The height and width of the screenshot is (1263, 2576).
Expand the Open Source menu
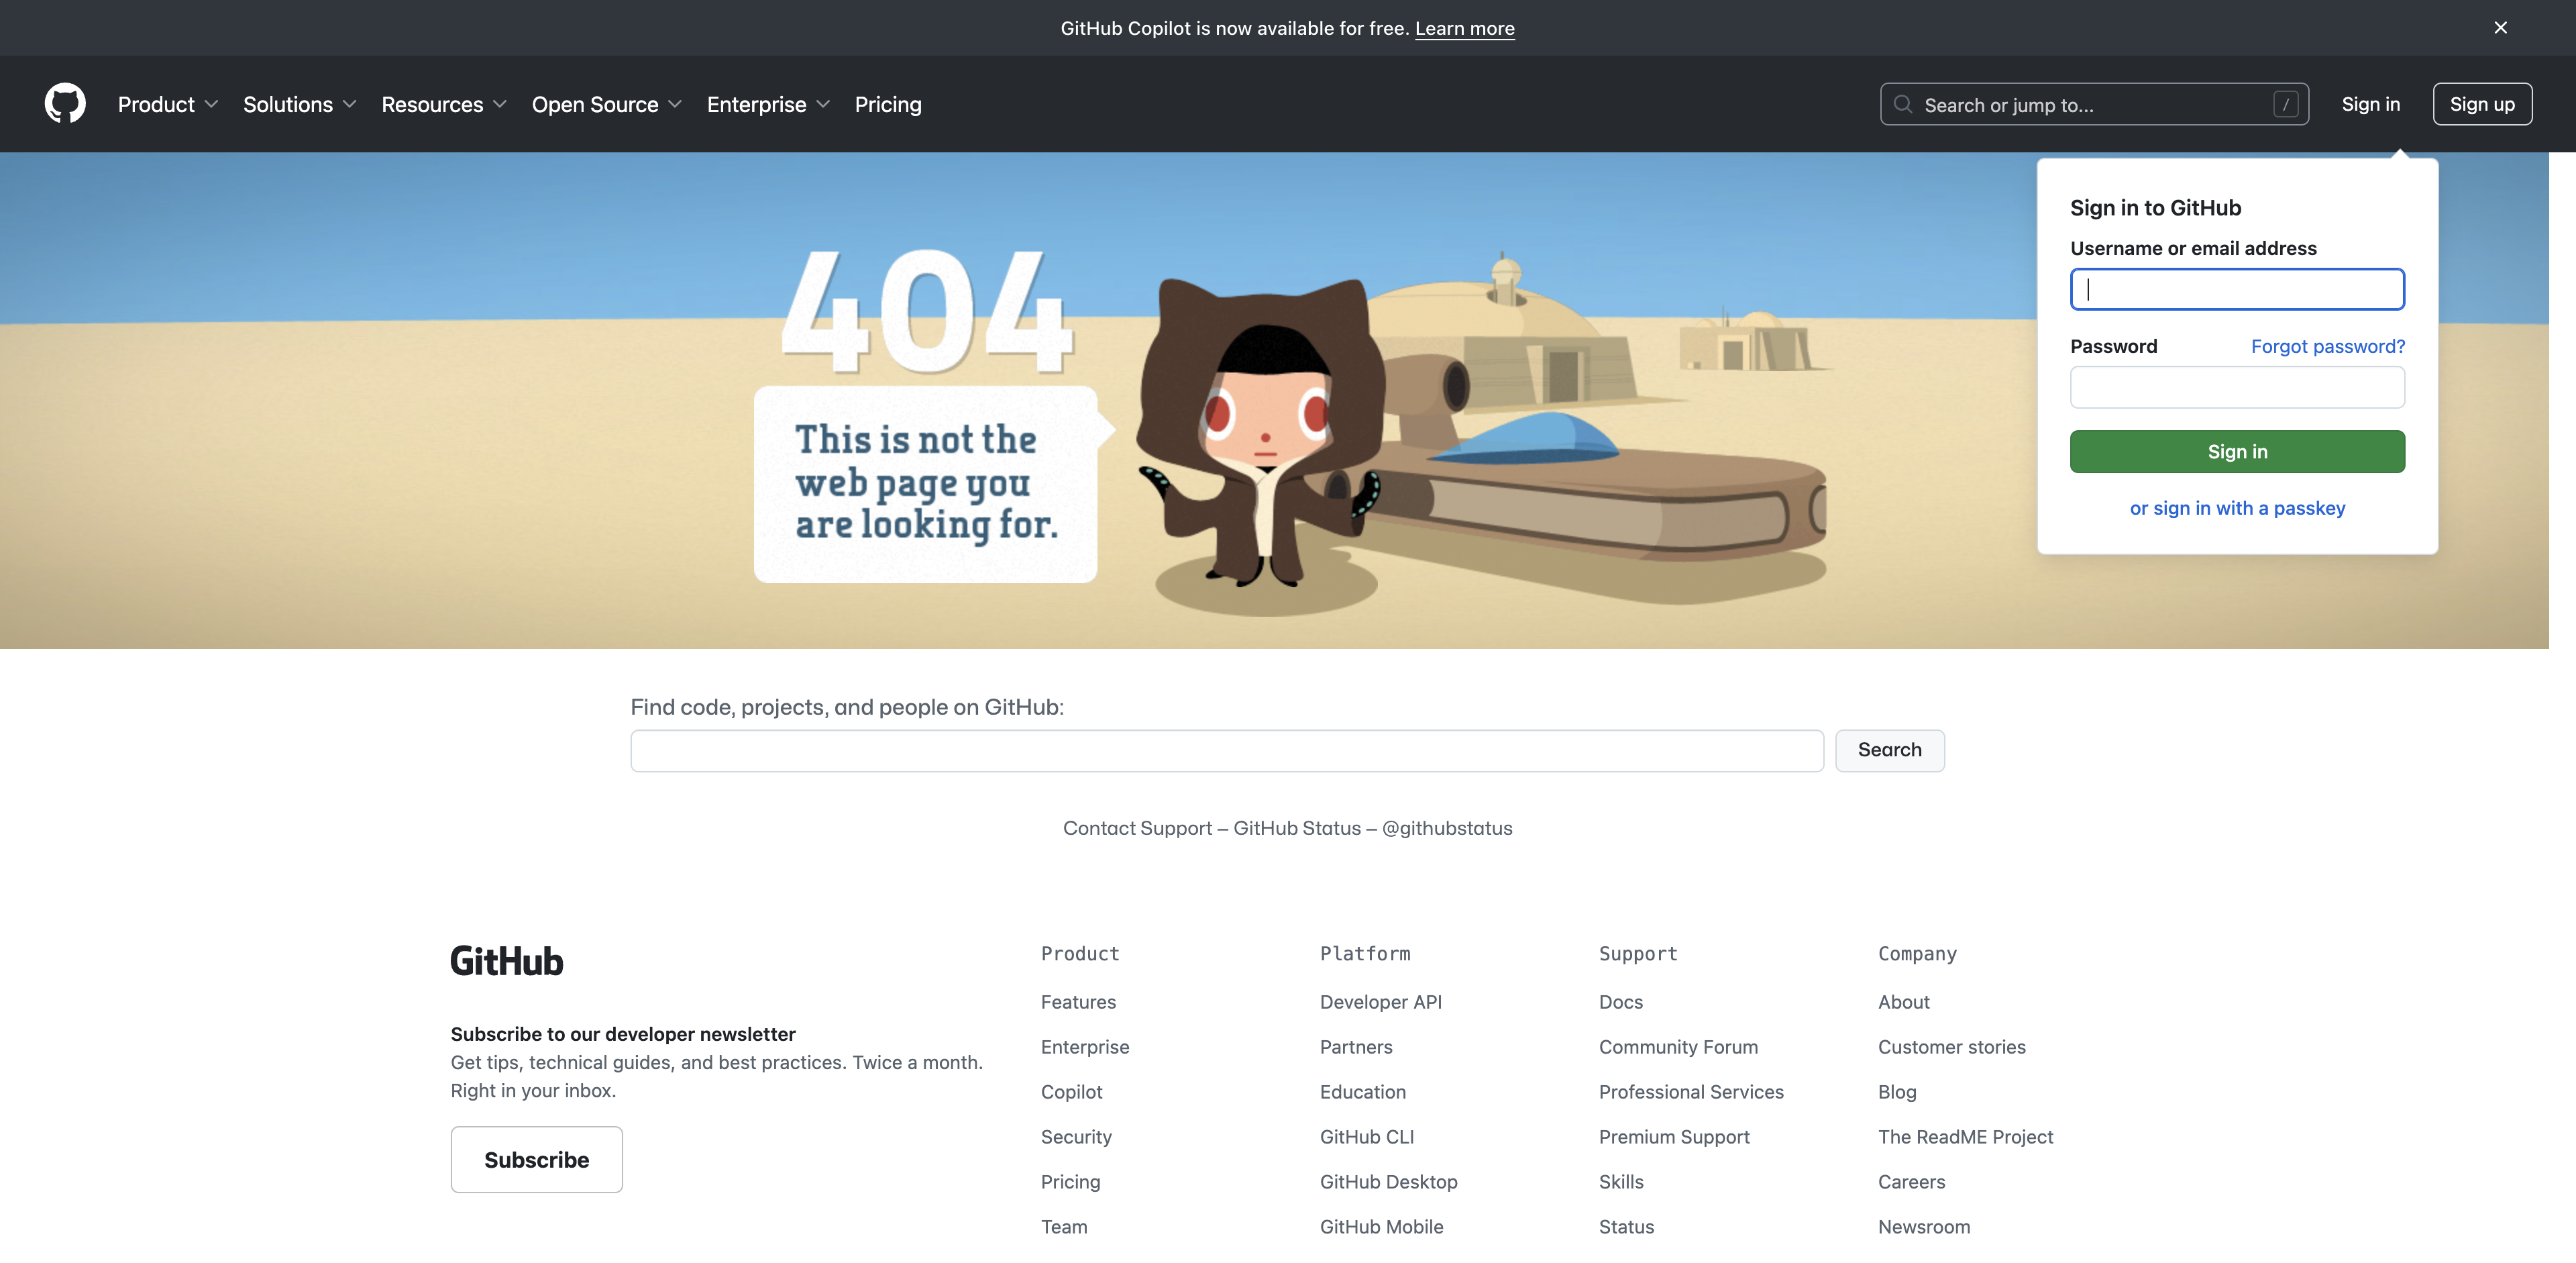tap(607, 104)
